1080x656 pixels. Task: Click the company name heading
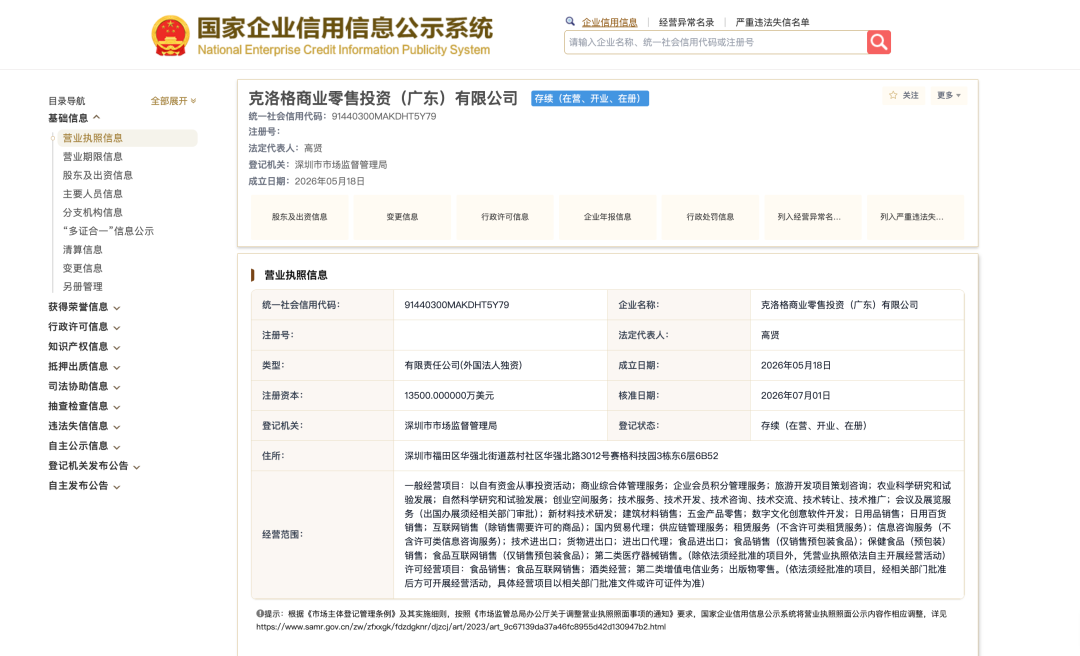pos(383,99)
